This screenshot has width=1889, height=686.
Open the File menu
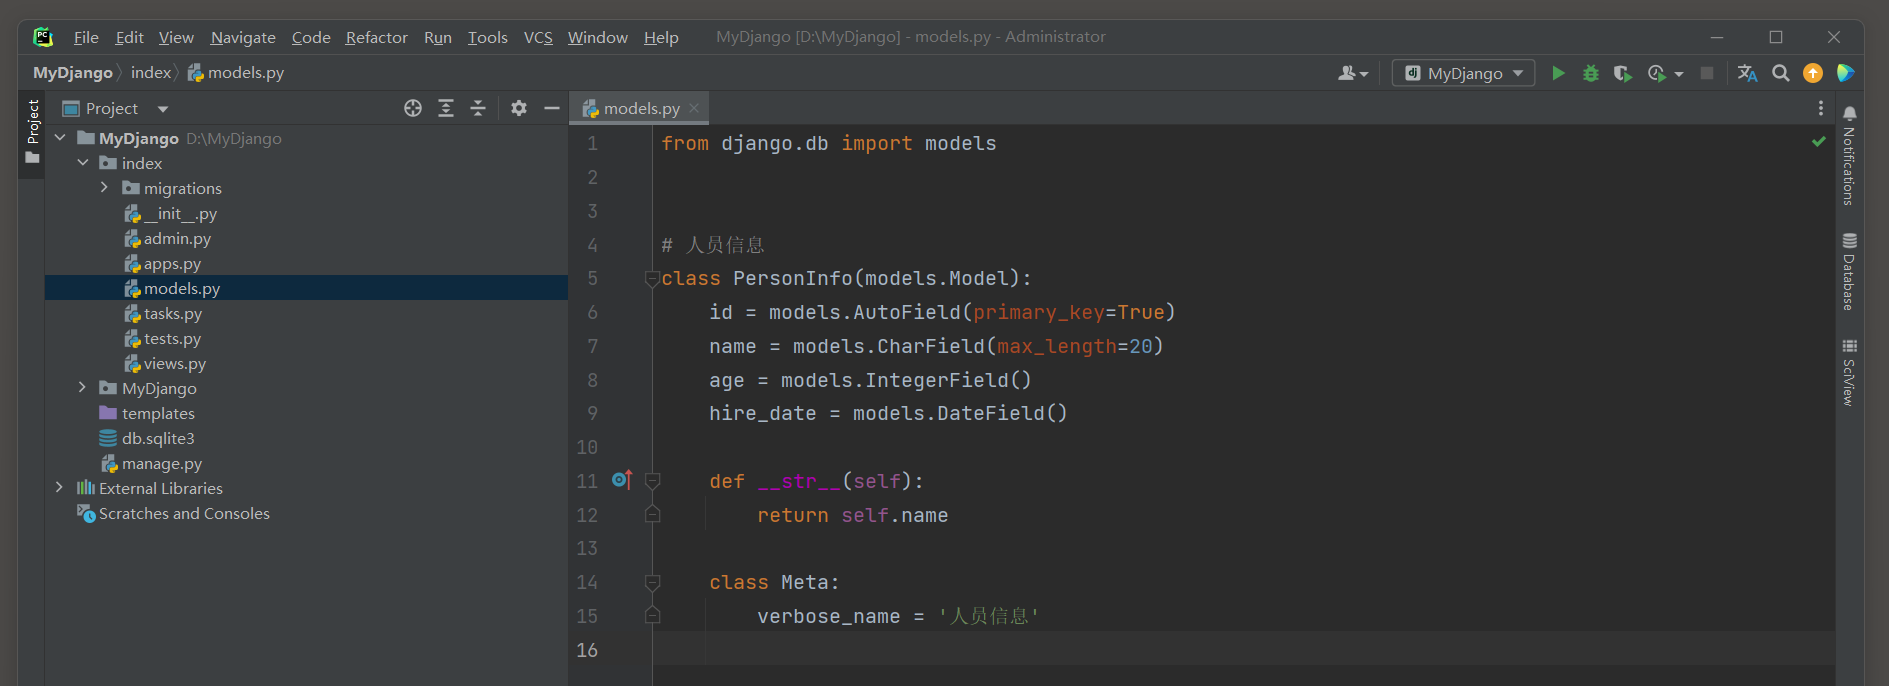86,37
